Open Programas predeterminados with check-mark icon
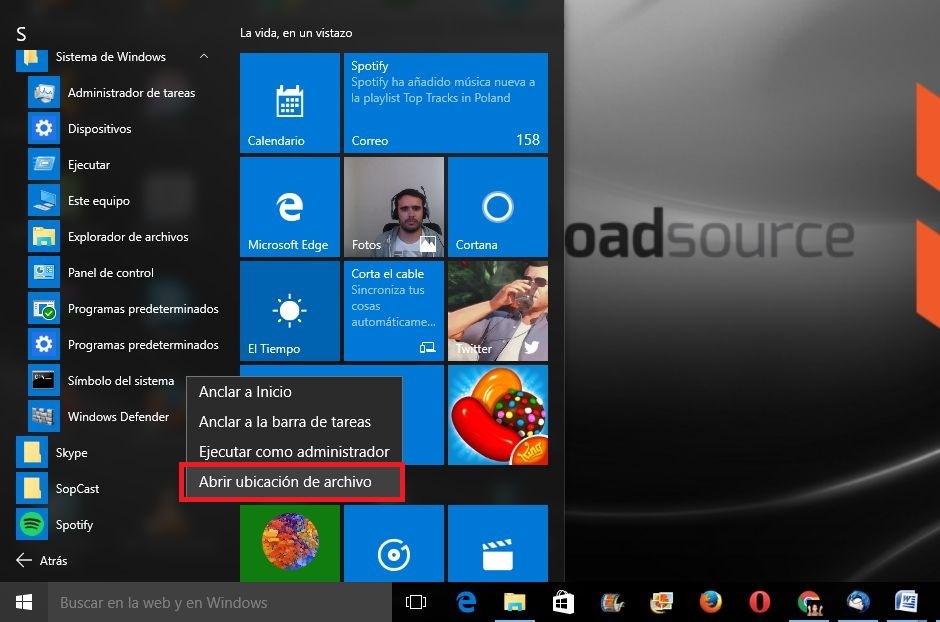This screenshot has height=622, width=940. click(x=44, y=309)
